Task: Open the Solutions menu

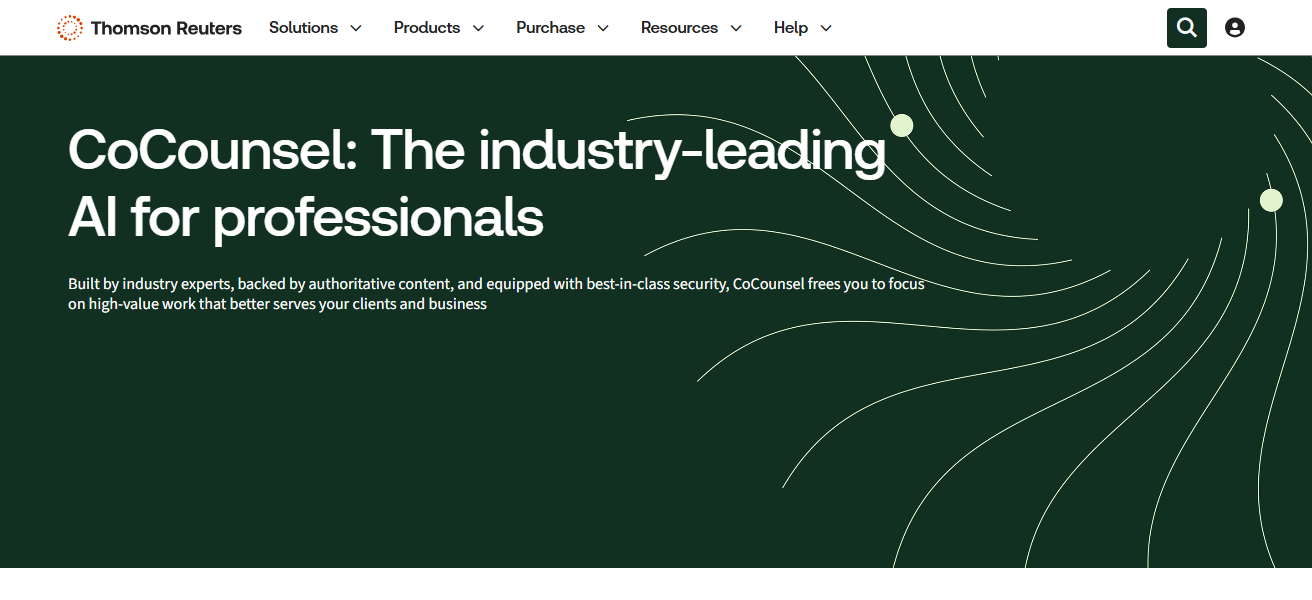Action: click(303, 28)
